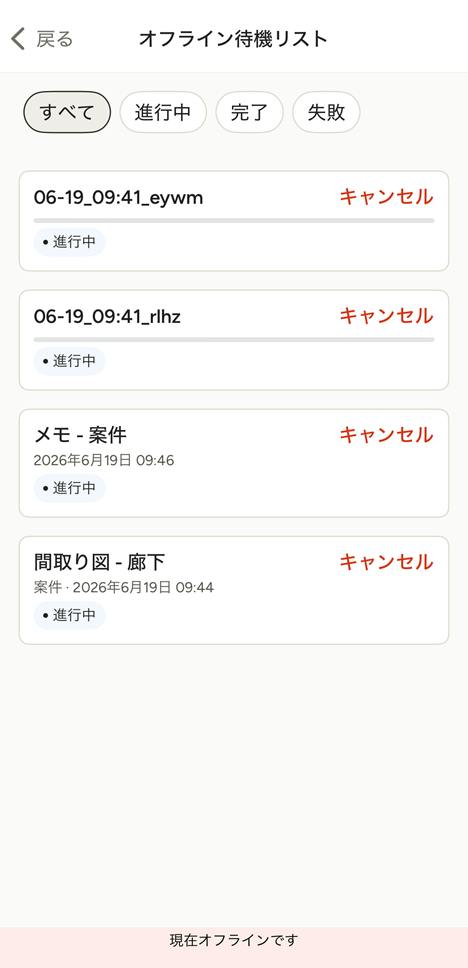Click the progress bar of eywm item
The height and width of the screenshot is (968, 468).
pos(234,220)
